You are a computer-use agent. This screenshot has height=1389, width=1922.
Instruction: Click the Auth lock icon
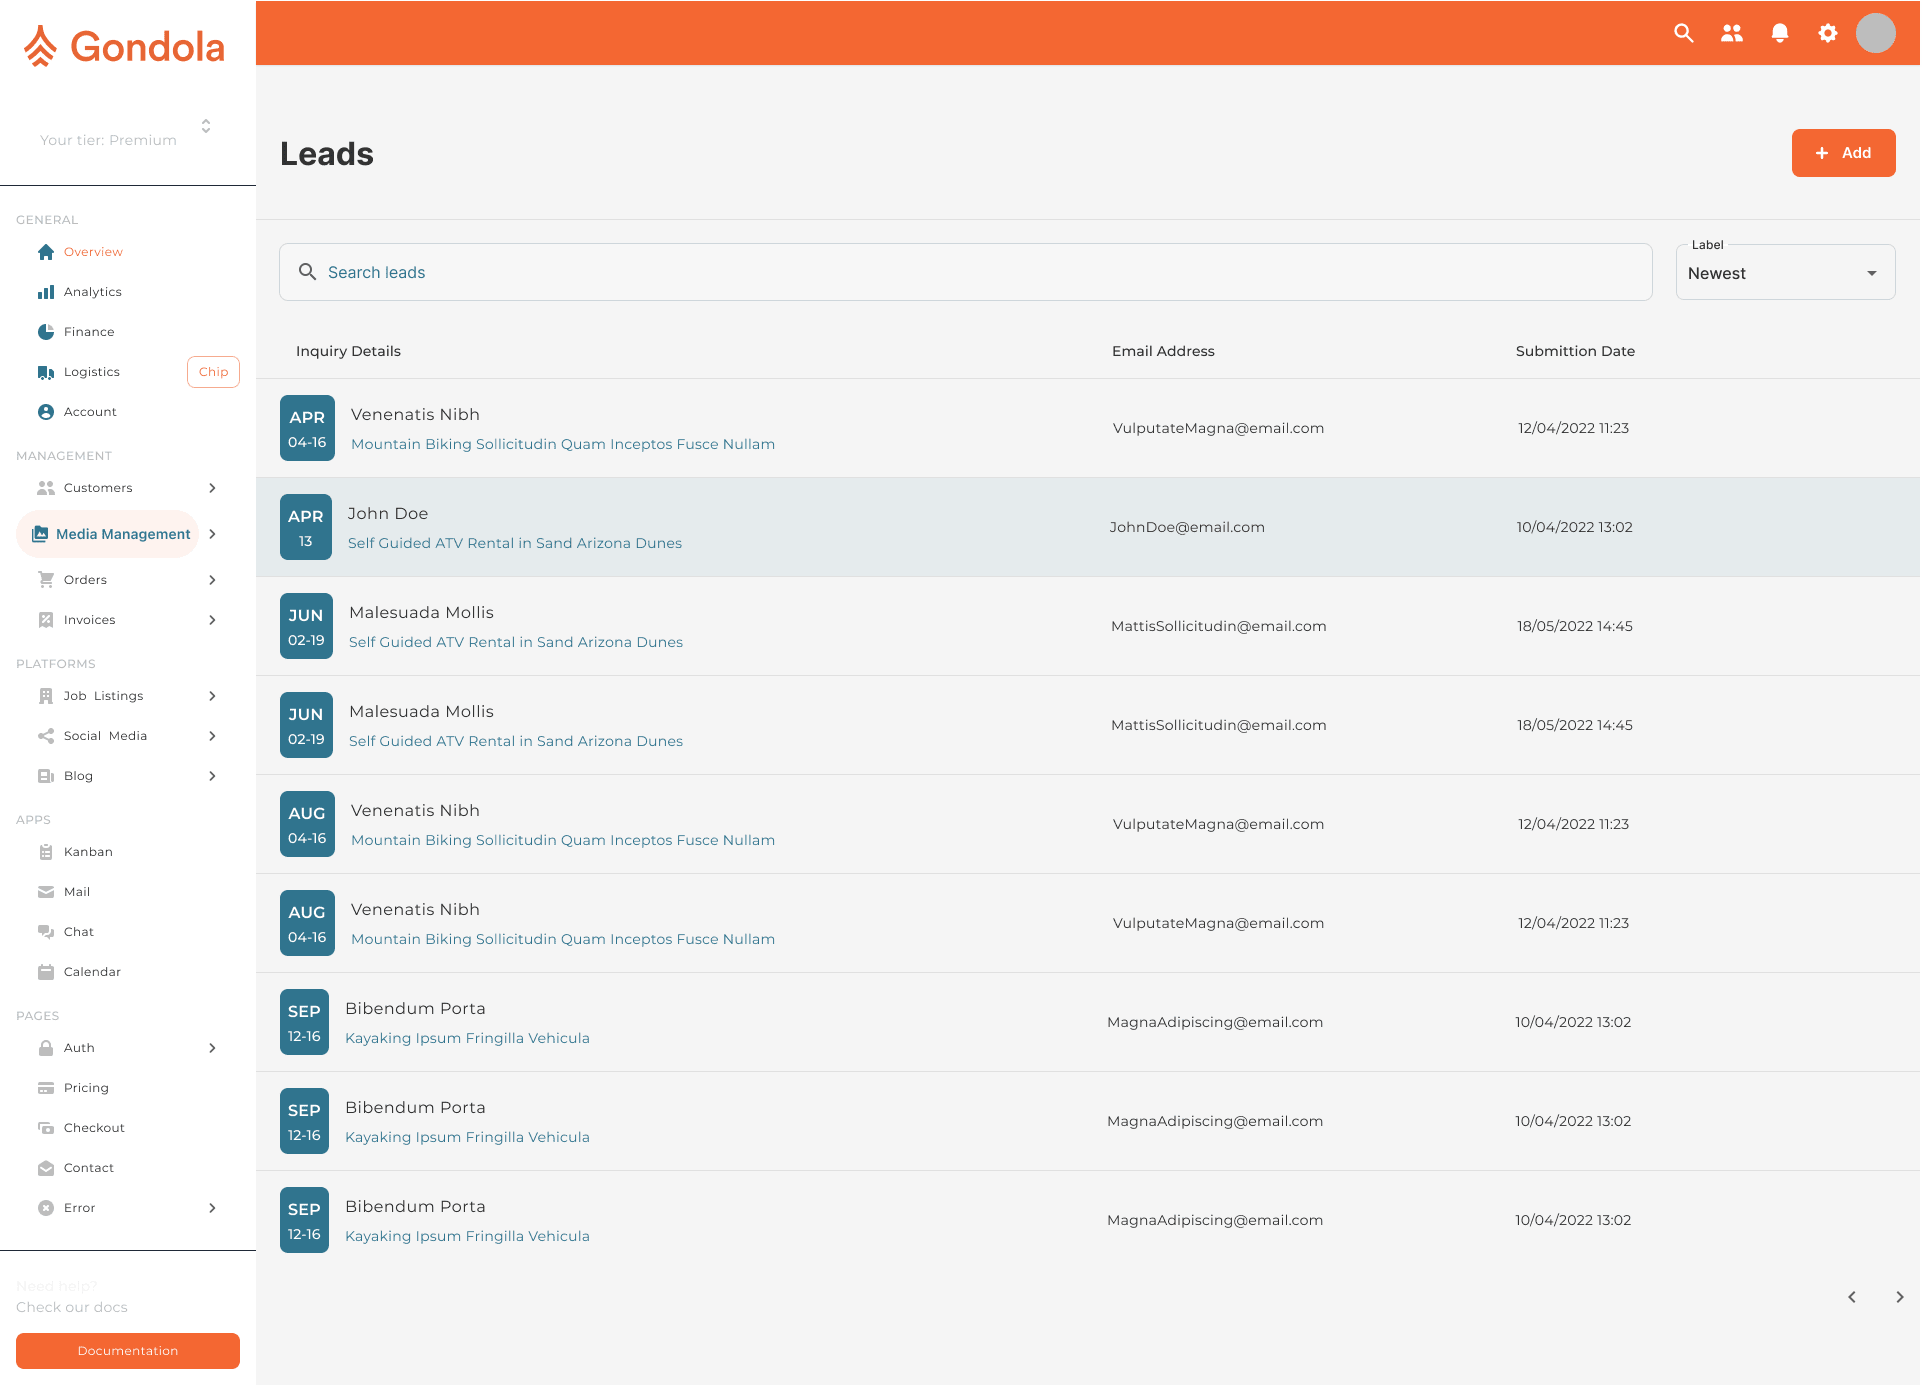pos(46,1048)
